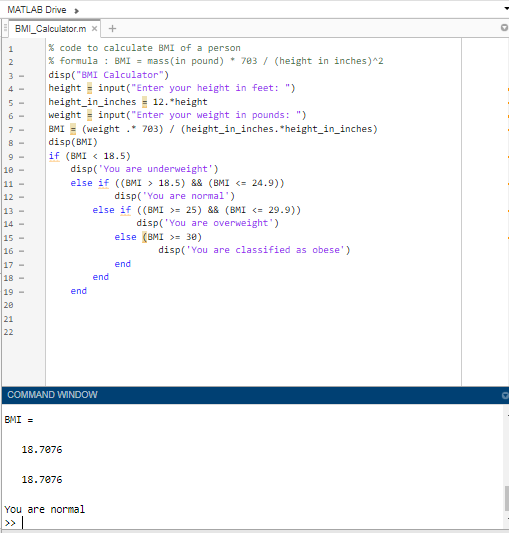Image resolution: width=509 pixels, height=533 pixels.
Task: Click the height_in_inches variable on line 5
Action: click(92, 102)
